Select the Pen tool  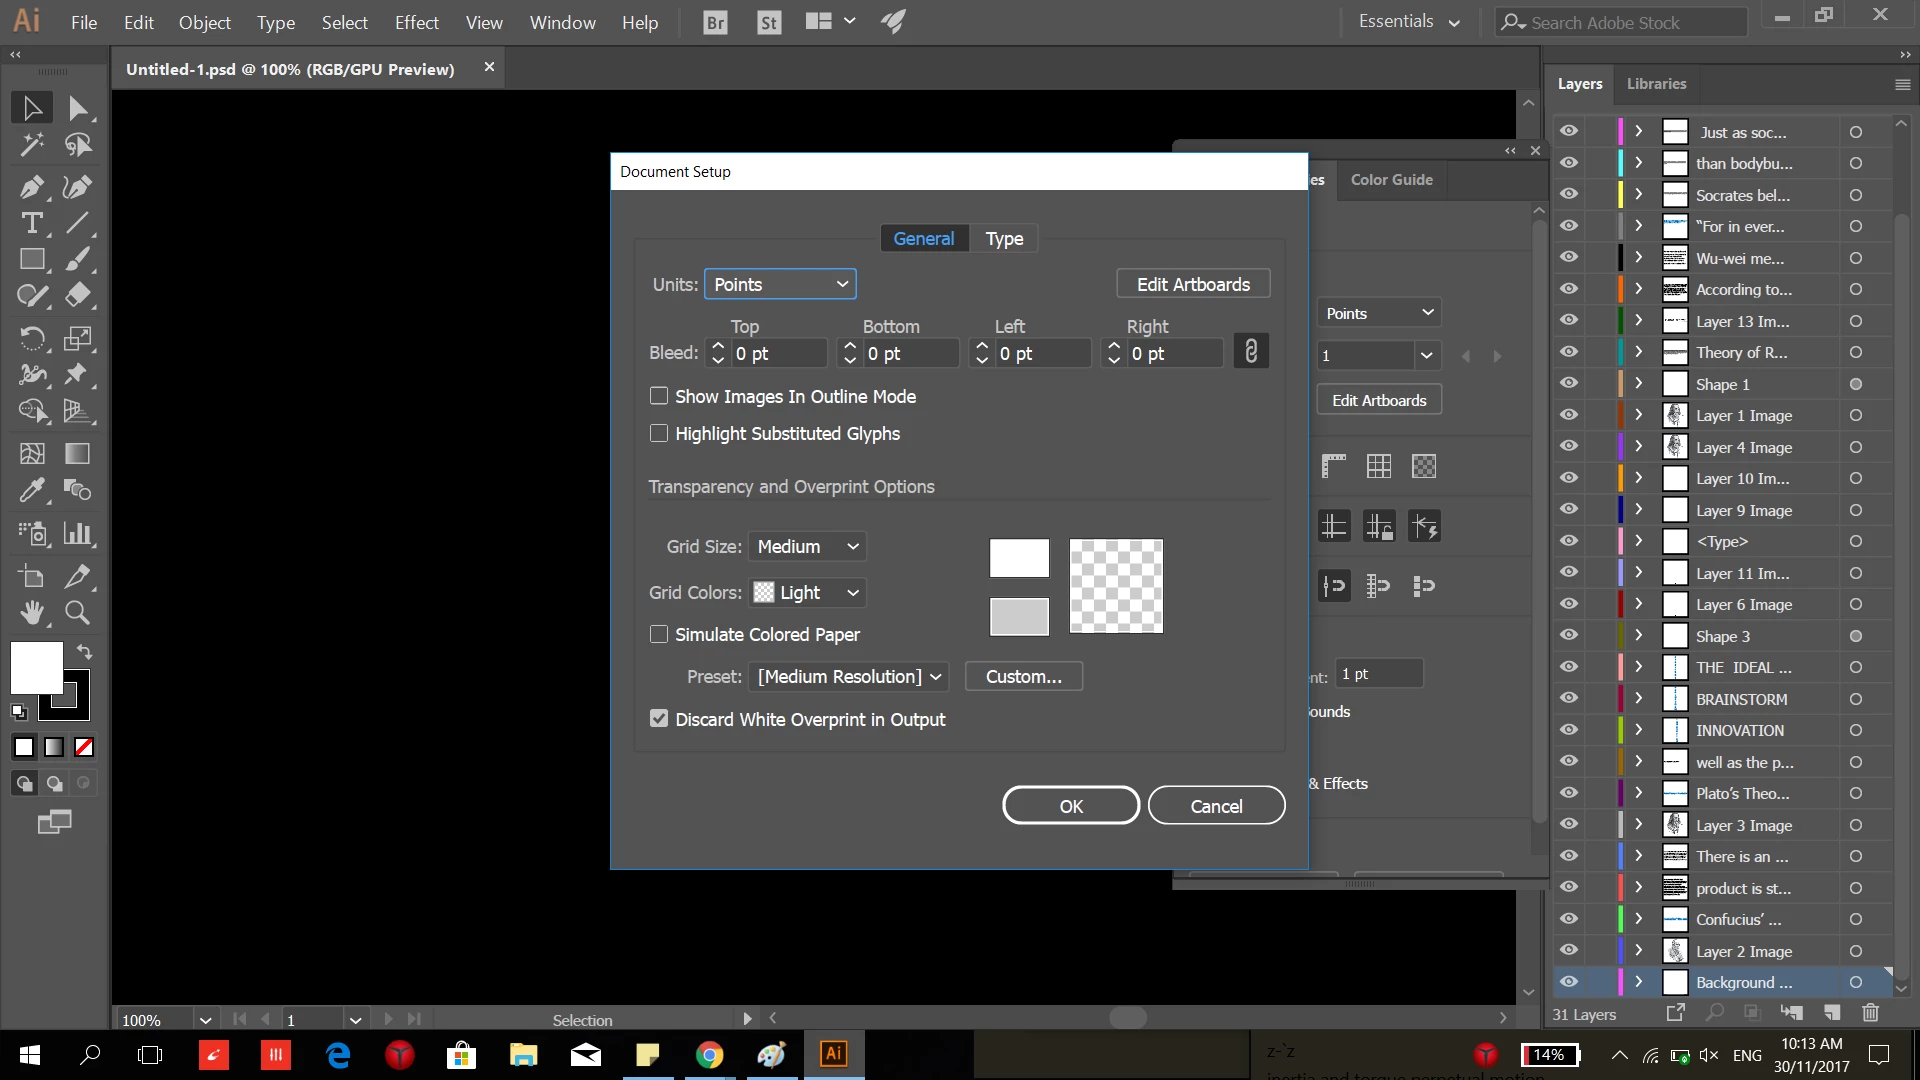[31, 187]
